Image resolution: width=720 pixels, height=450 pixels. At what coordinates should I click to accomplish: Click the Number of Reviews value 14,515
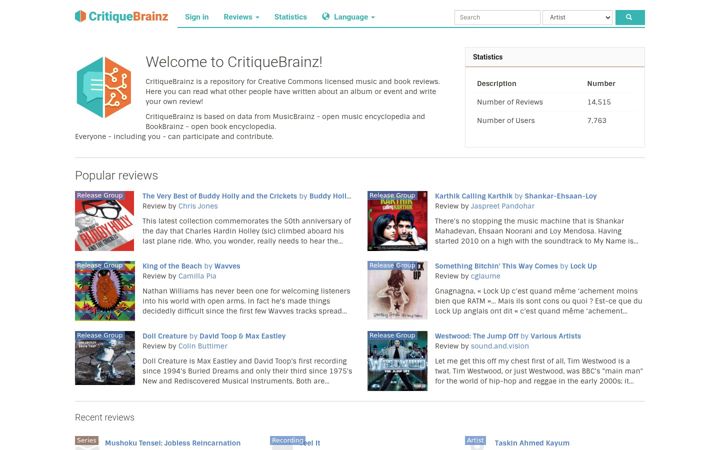pos(599,102)
